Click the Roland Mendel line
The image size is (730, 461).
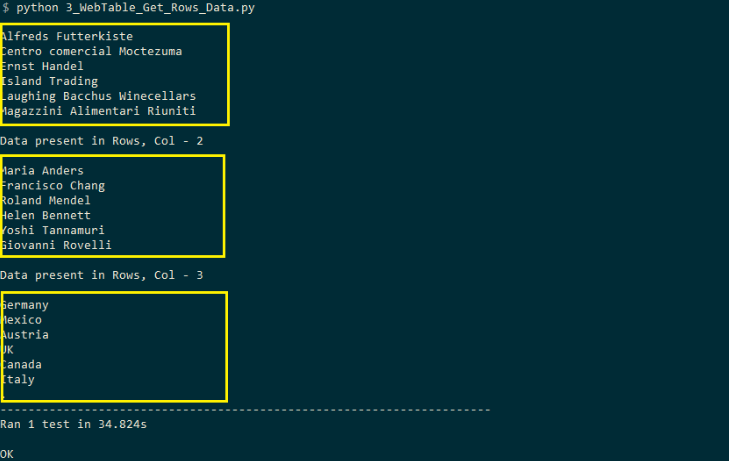tap(46, 200)
